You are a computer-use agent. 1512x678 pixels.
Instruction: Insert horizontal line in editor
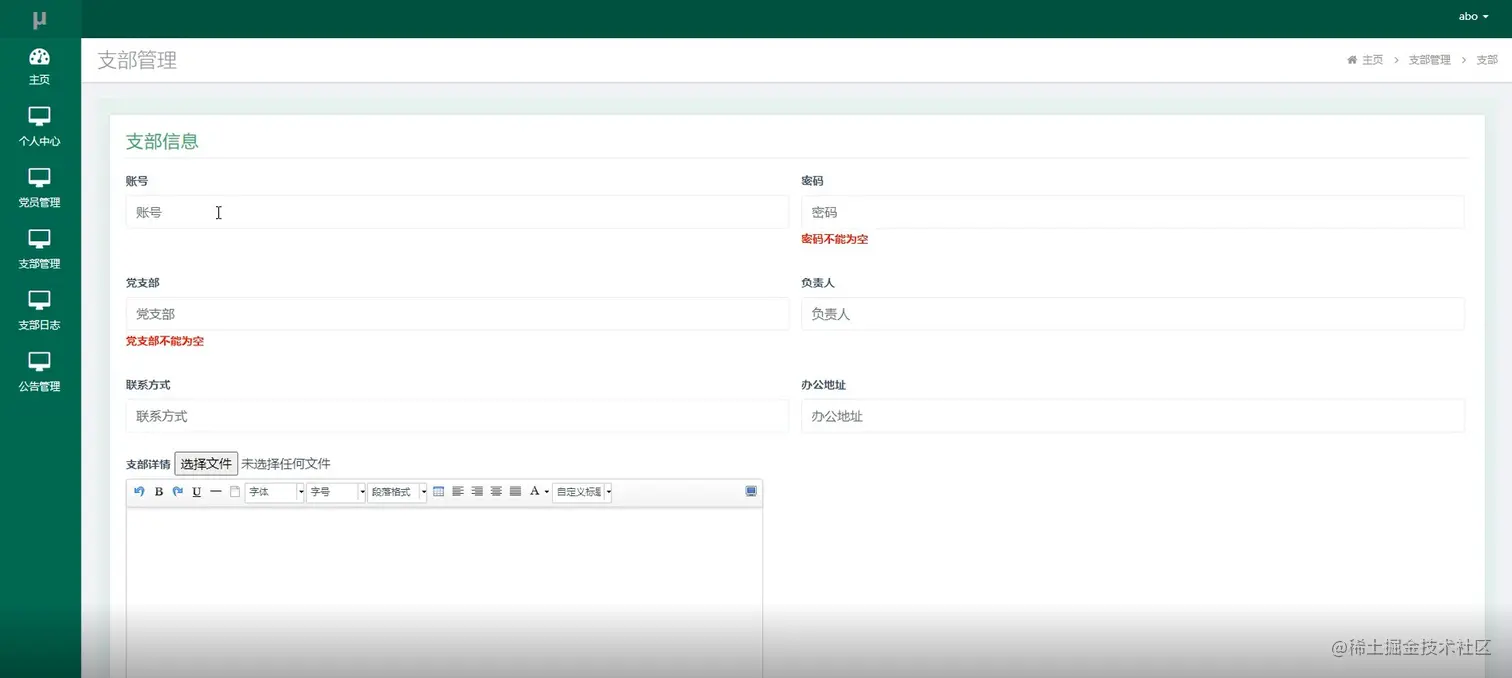click(x=216, y=491)
